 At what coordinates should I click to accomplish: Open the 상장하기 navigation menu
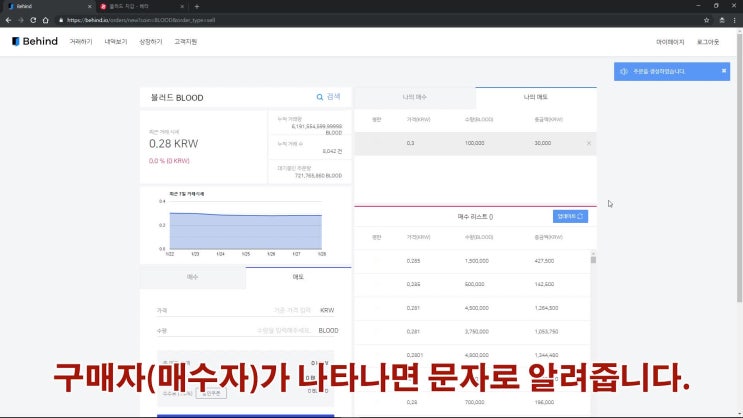tap(151, 42)
